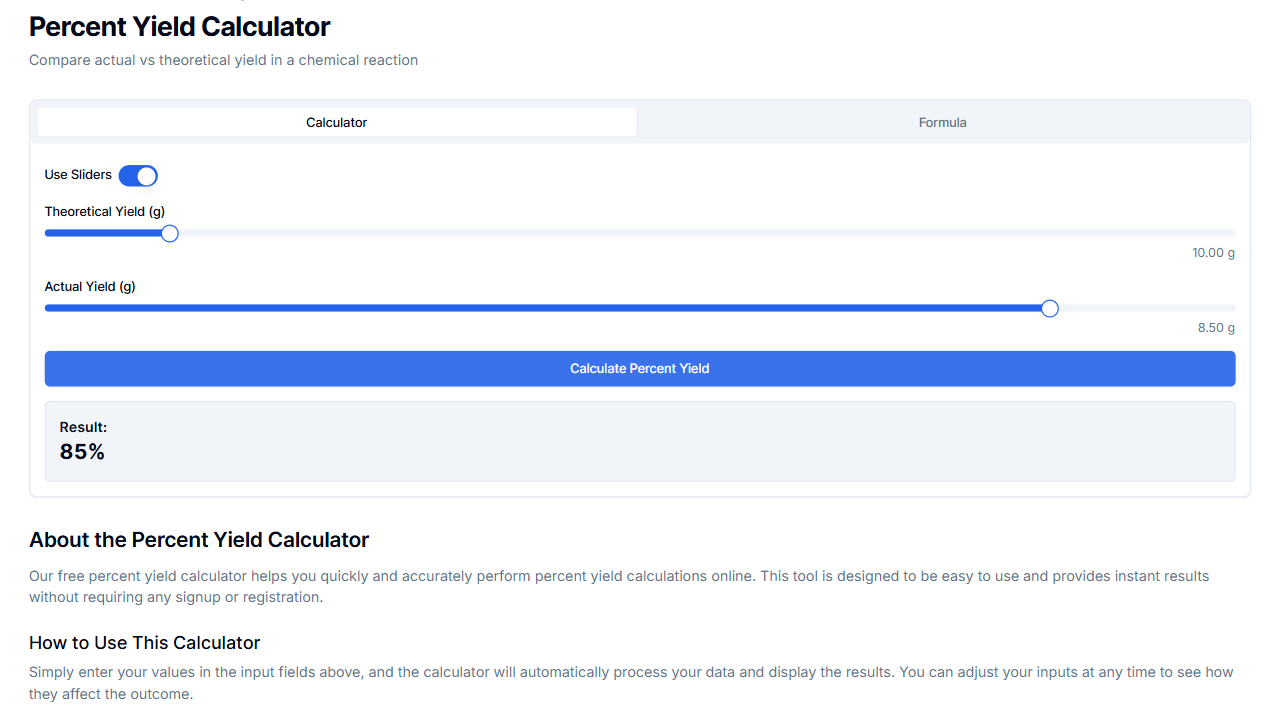Screen dimensions: 1280x720
Task: Click the 8.50 g value label
Action: [1216, 327]
